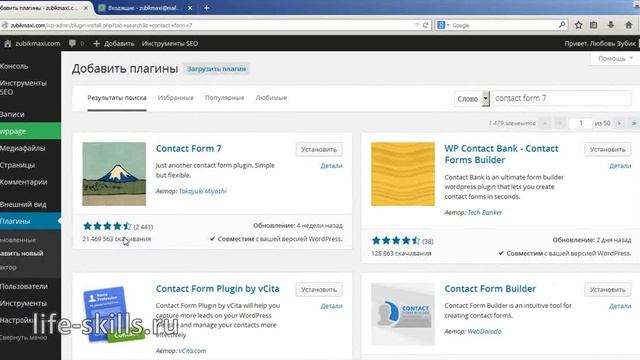The height and width of the screenshot is (360, 640).
Task: Open the Привет, Любовь Зубик account menu
Action: click(600, 43)
